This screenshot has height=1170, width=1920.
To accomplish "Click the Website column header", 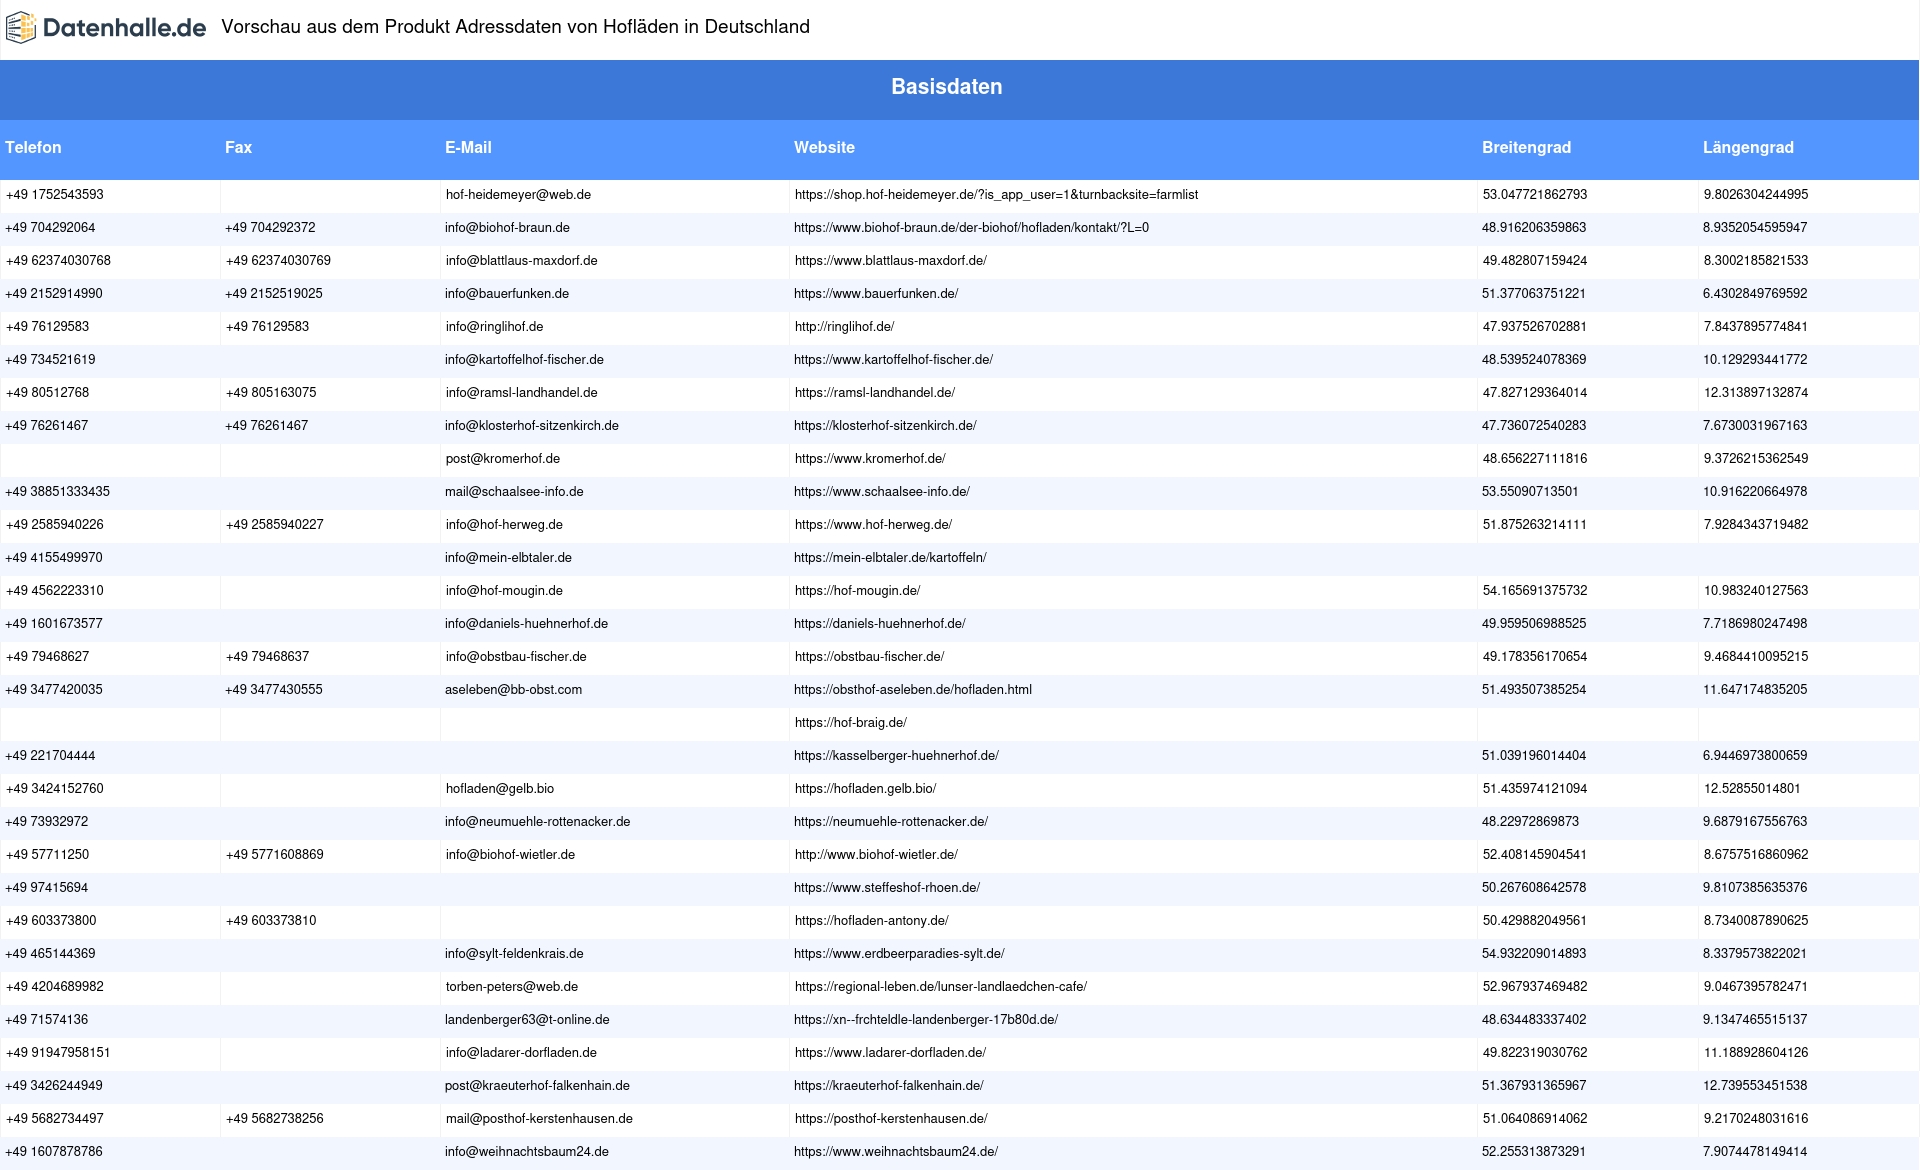I will tap(824, 148).
